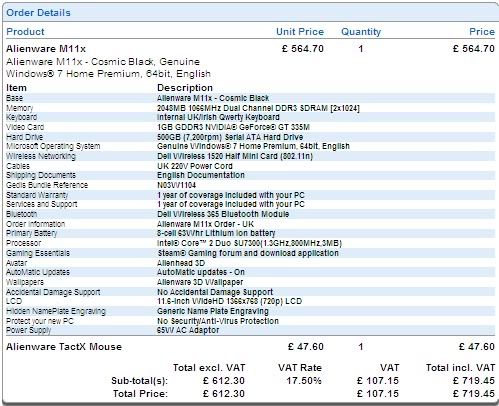
Task: Select 'English Documentation' description
Action: click(201, 175)
